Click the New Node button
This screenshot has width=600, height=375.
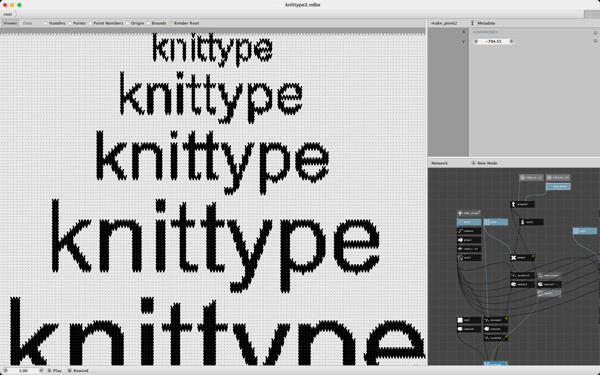484,163
